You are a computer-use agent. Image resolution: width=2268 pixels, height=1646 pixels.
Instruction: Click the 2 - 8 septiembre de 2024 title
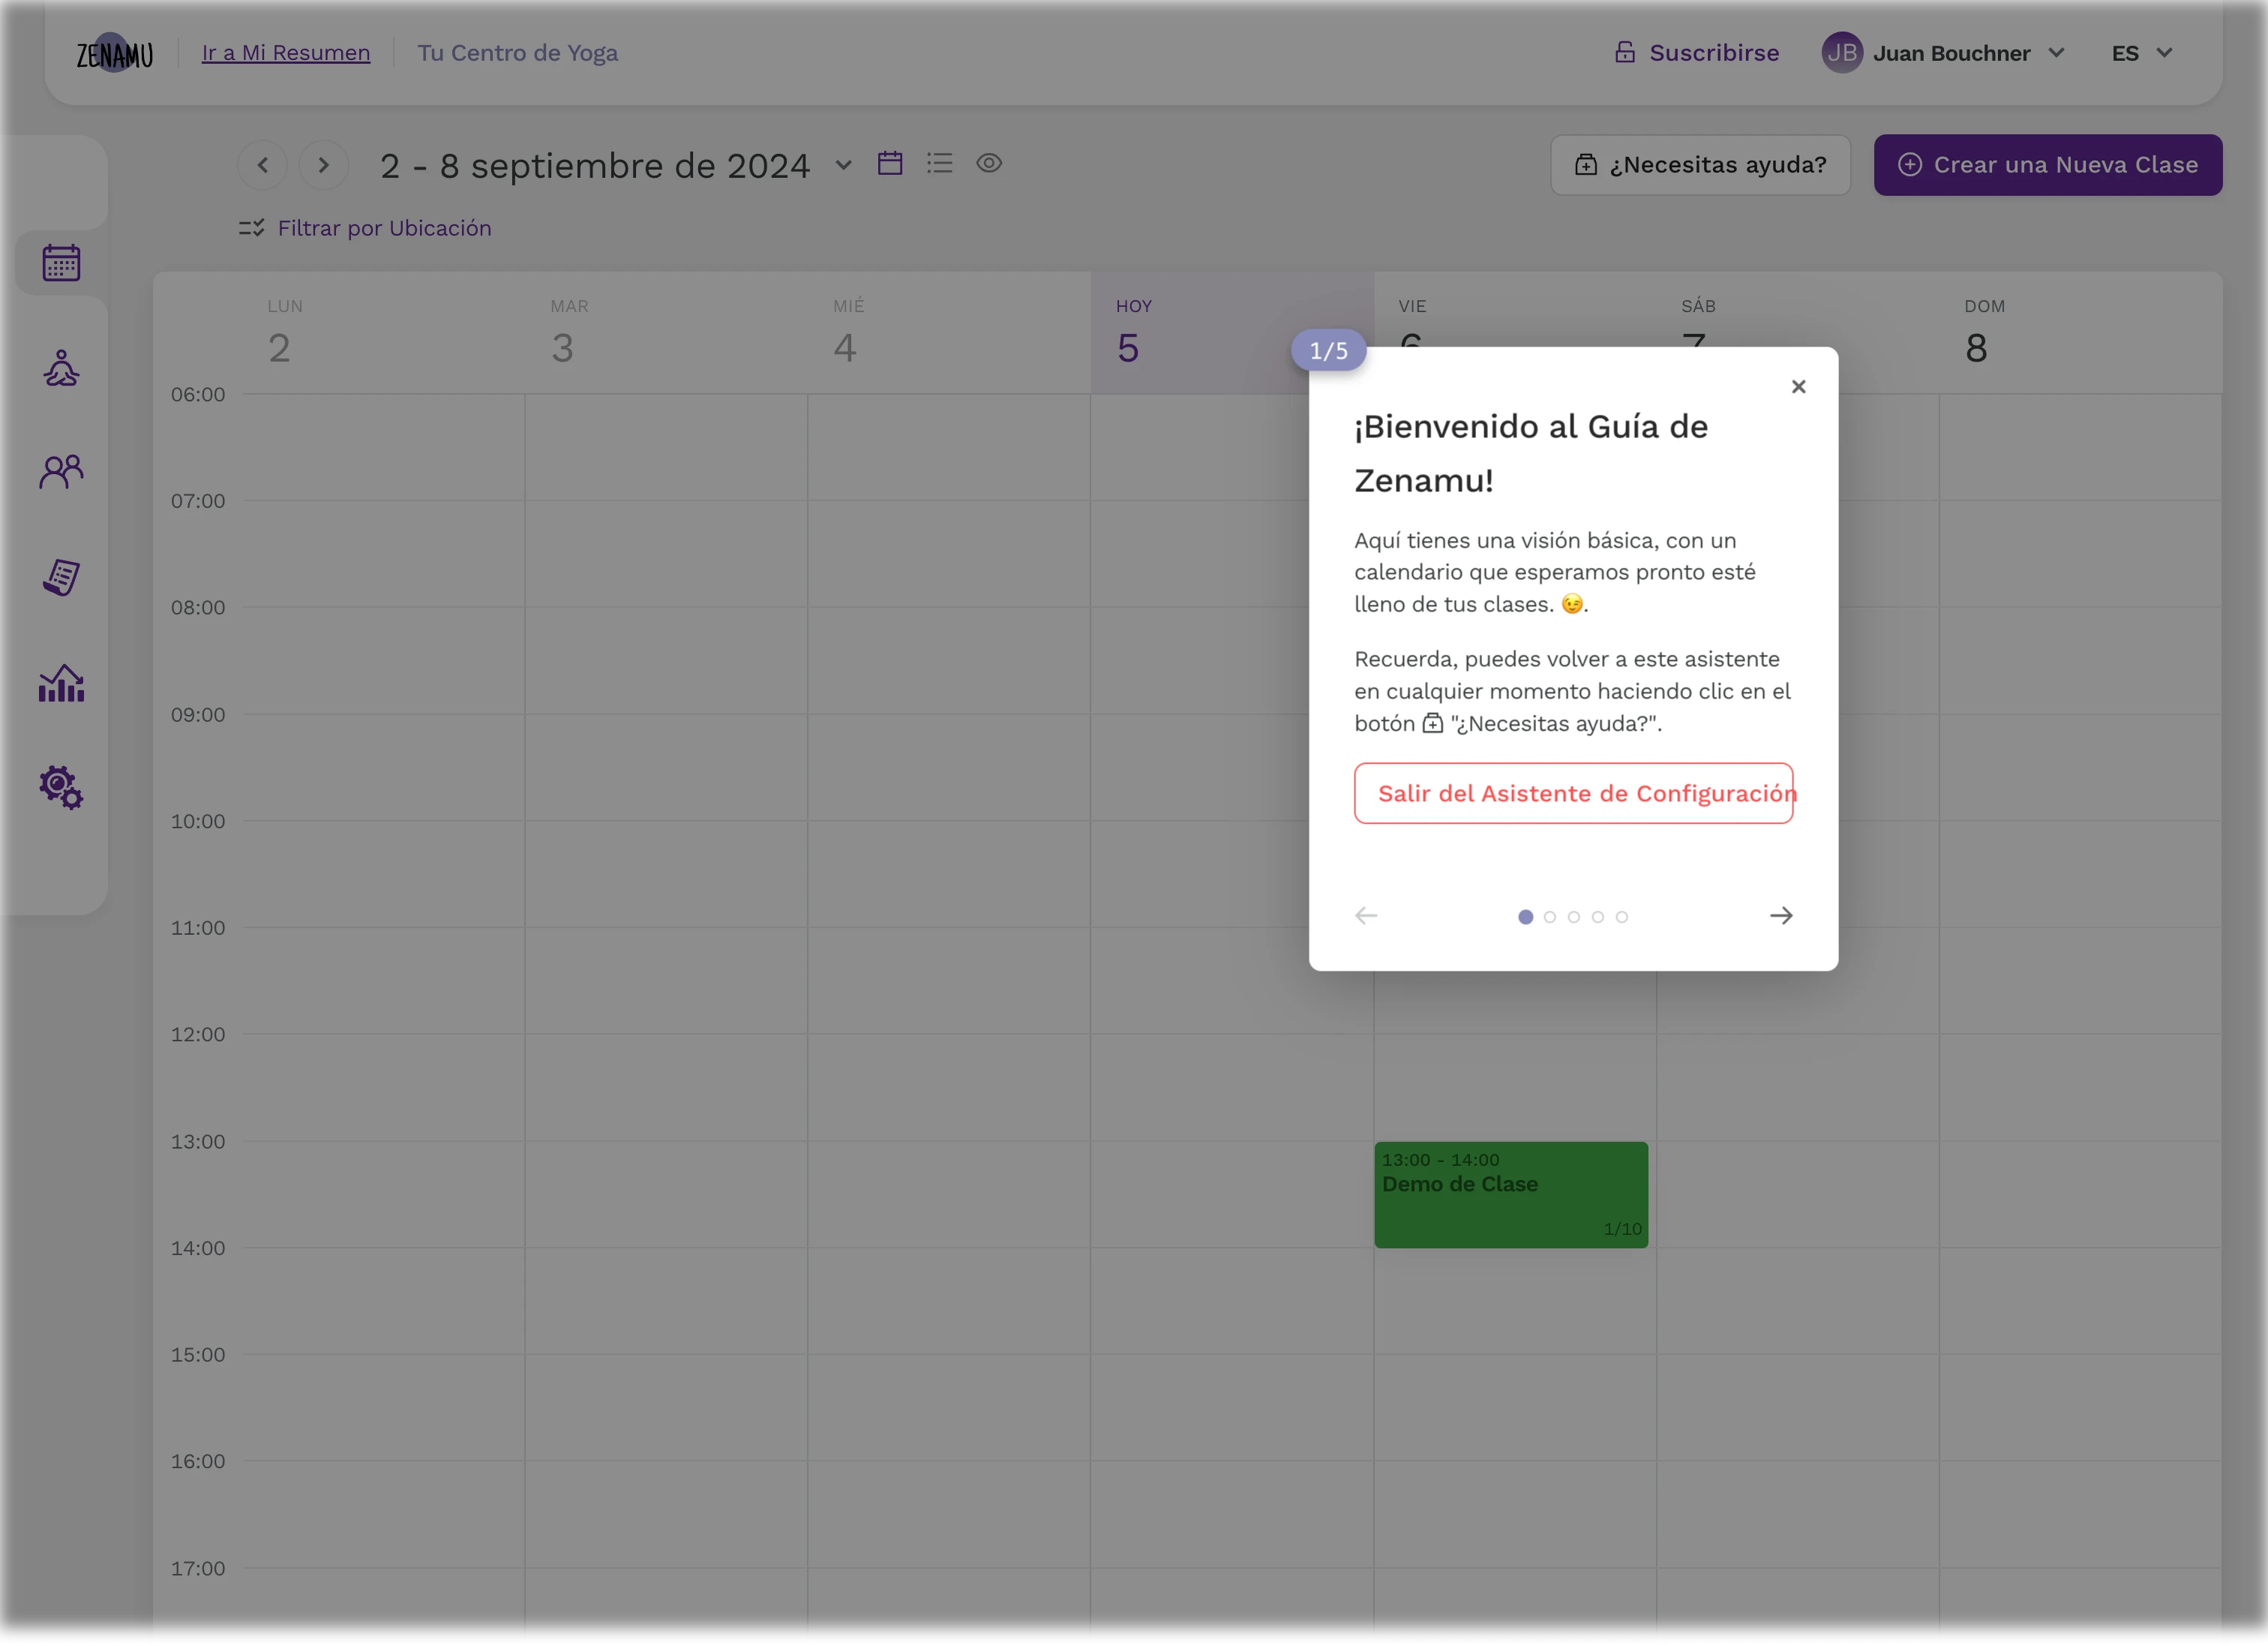point(595,165)
